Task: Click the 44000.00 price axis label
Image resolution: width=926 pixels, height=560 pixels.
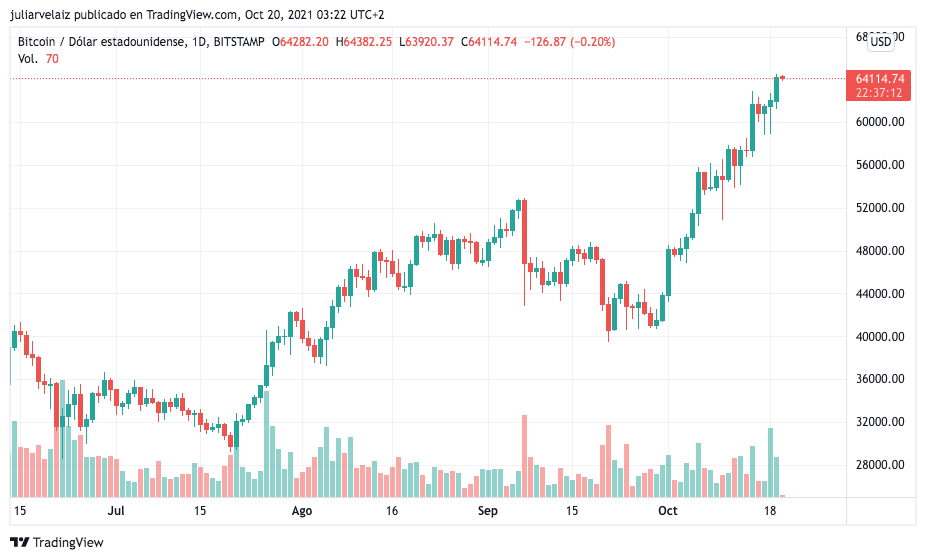Action: [880, 294]
